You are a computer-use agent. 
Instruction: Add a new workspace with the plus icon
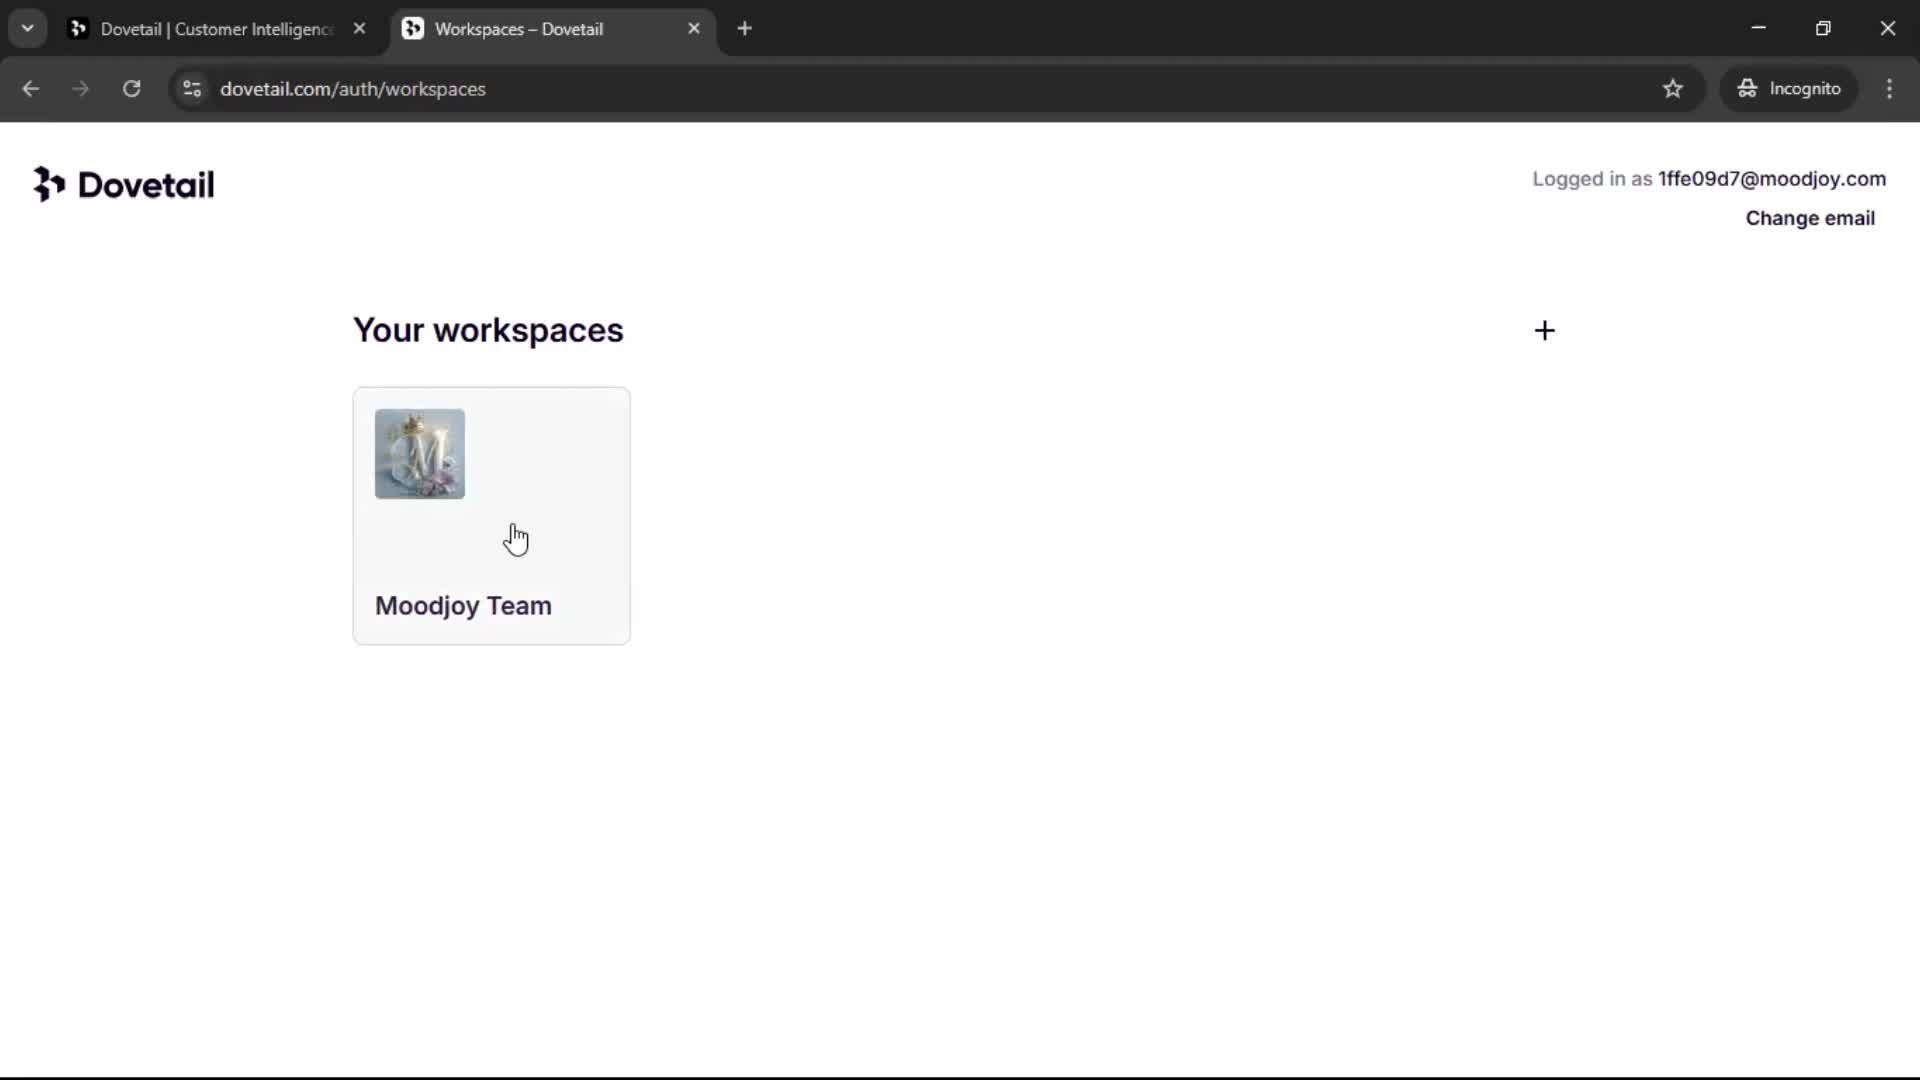pyautogui.click(x=1544, y=331)
